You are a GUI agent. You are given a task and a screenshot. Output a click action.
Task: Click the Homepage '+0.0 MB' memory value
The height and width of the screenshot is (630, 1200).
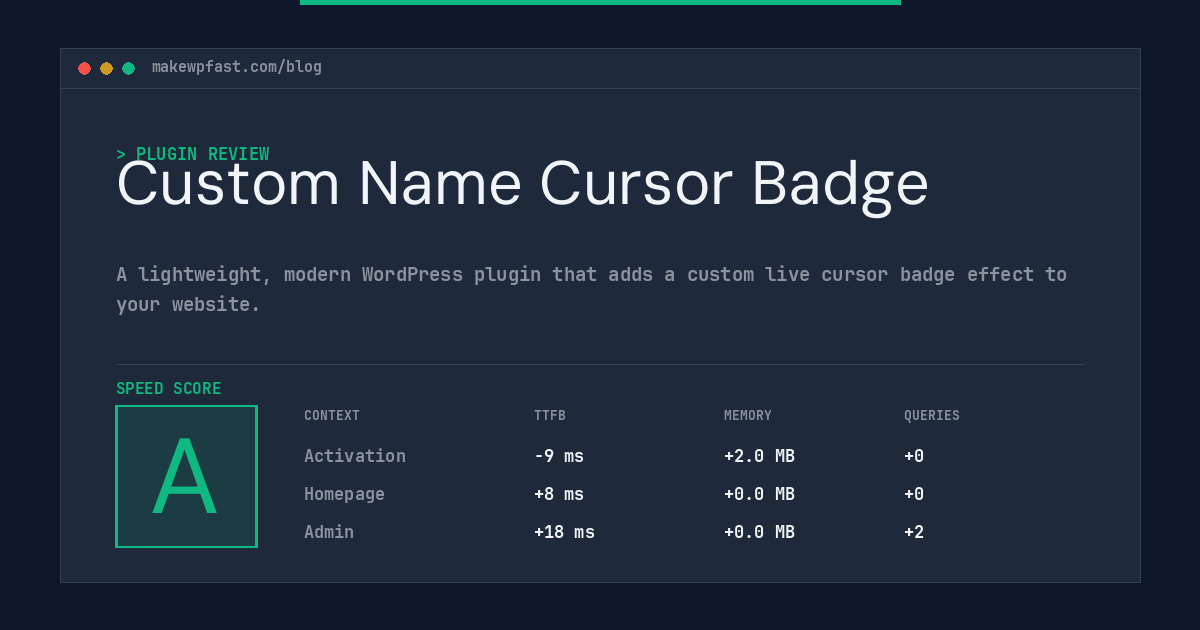(x=759, y=494)
